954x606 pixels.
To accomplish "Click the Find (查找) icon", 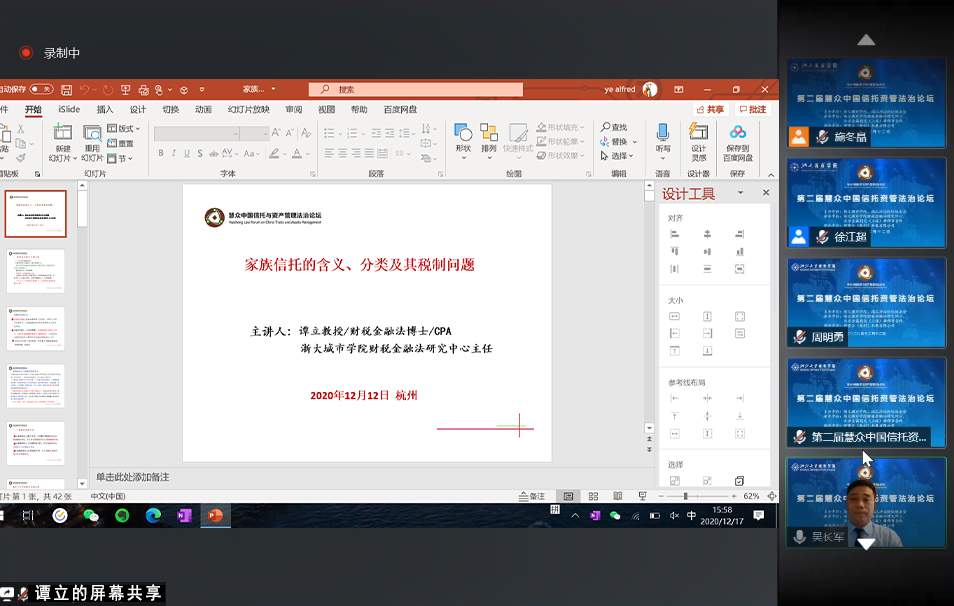I will point(614,126).
